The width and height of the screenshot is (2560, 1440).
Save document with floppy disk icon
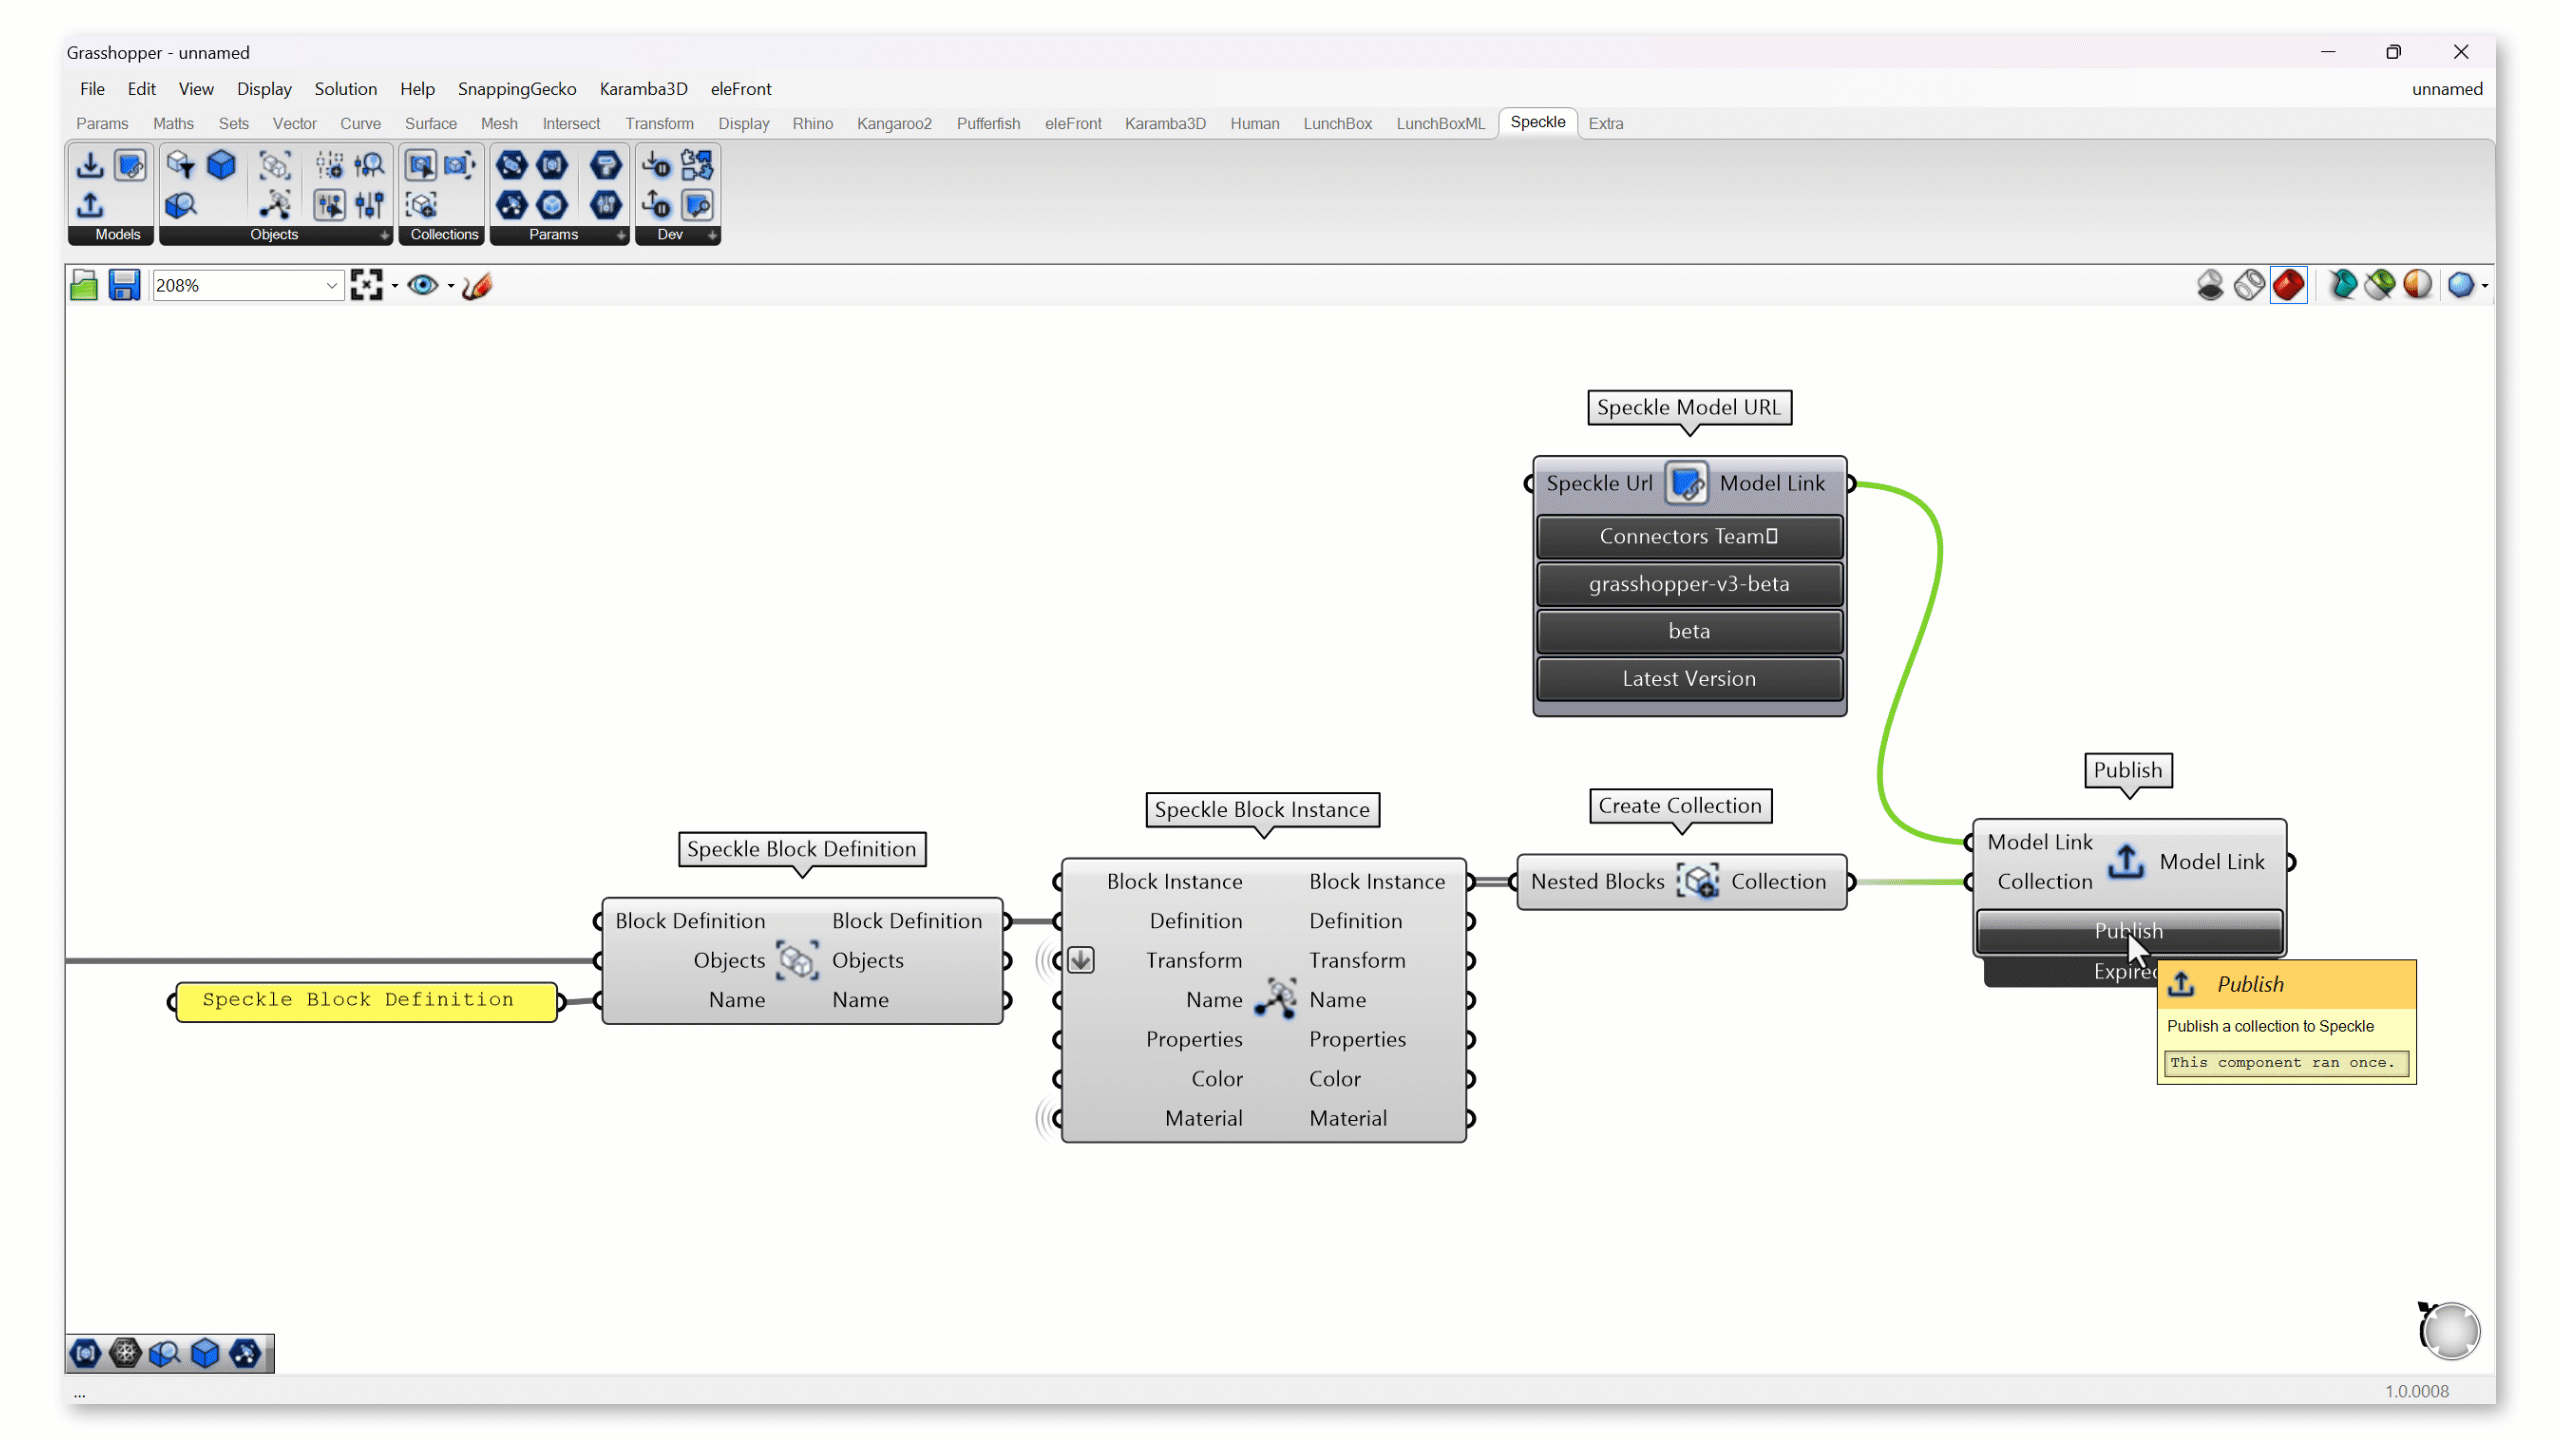coord(124,286)
